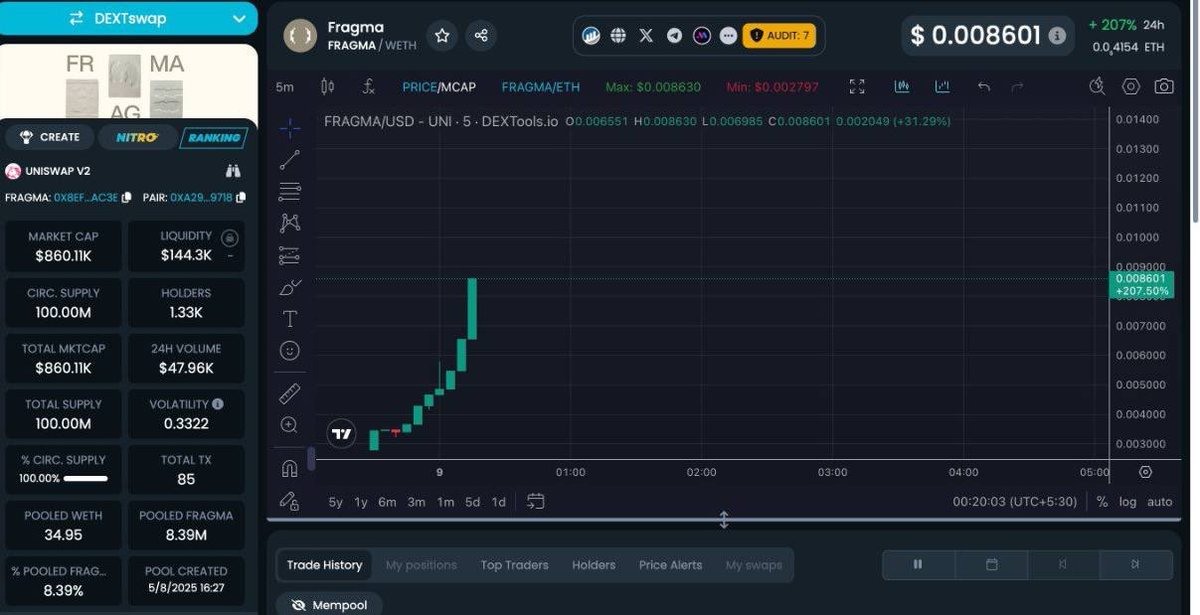Click the TradingView logo on chart

click(x=342, y=433)
